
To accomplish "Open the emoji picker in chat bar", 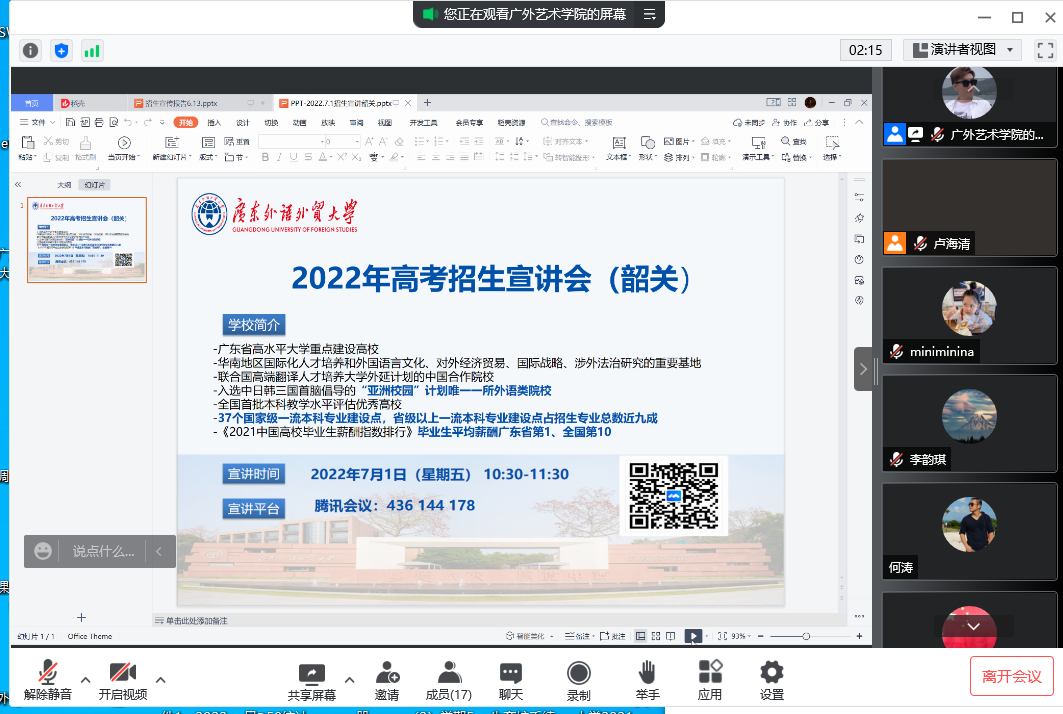I will coord(43,551).
